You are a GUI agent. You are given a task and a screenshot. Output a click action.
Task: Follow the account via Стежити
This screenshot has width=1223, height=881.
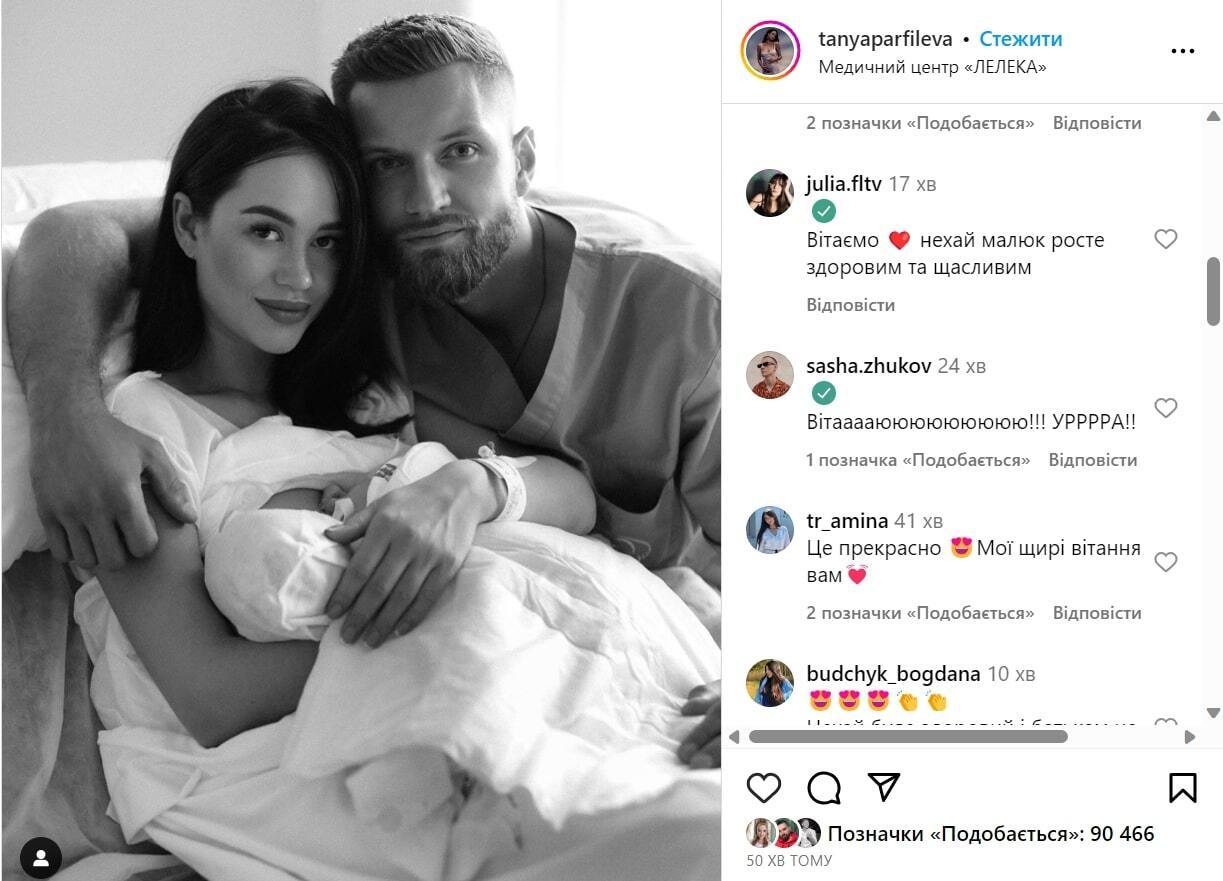coord(1021,39)
